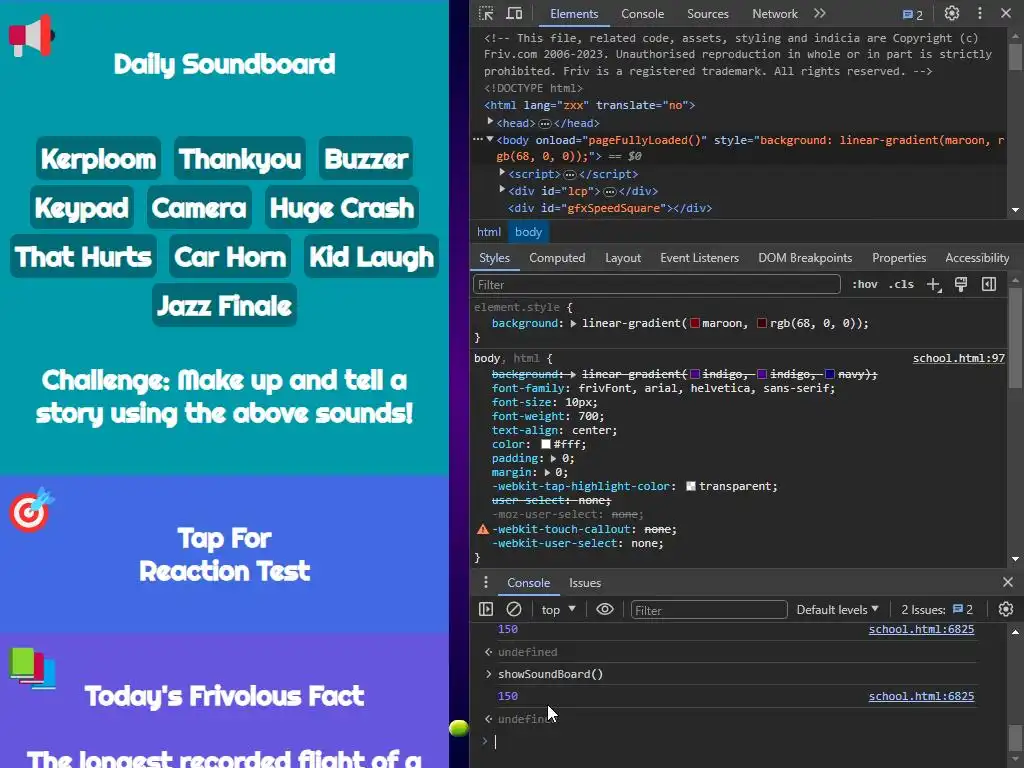Screen dimensions: 1024x768
Task: Click the issues counter badge in top toolbar
Action: tap(912, 14)
